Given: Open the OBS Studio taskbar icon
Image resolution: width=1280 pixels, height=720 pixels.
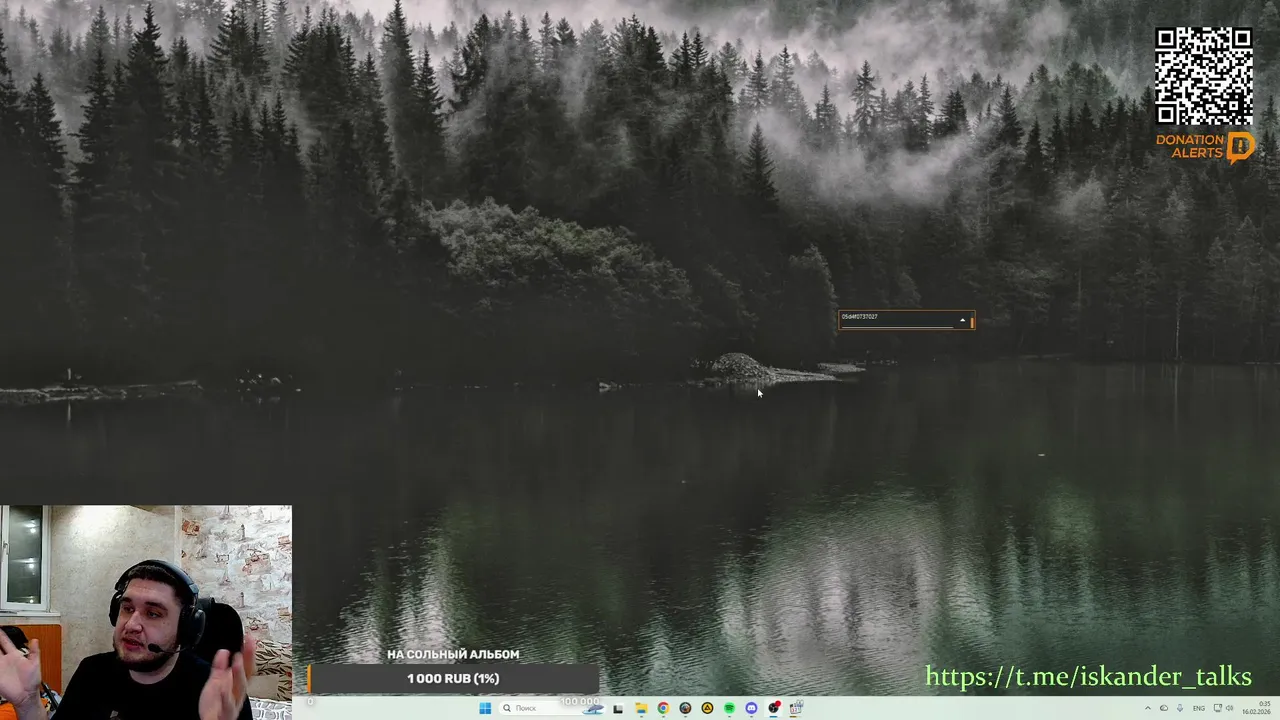Looking at the screenshot, I should click(x=774, y=708).
